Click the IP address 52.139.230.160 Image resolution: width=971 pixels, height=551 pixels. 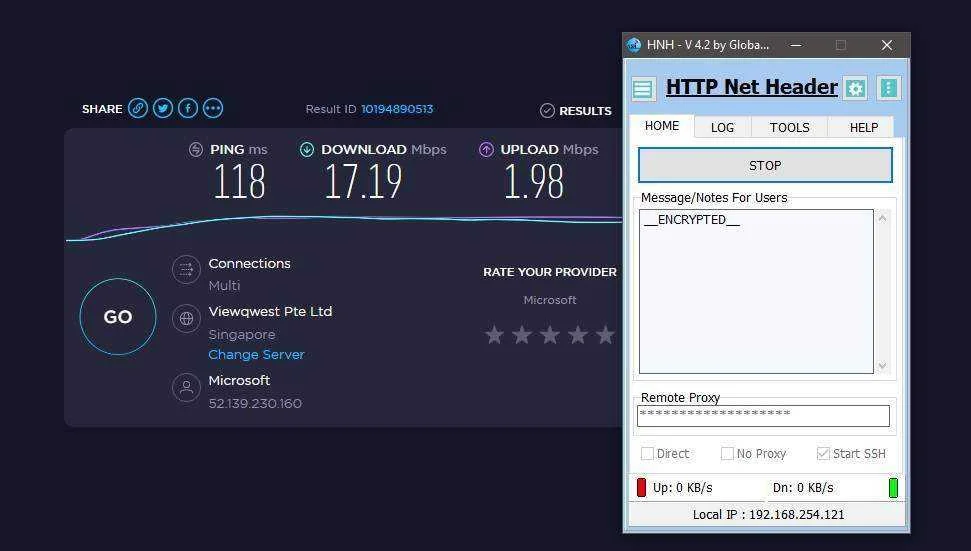pos(255,403)
